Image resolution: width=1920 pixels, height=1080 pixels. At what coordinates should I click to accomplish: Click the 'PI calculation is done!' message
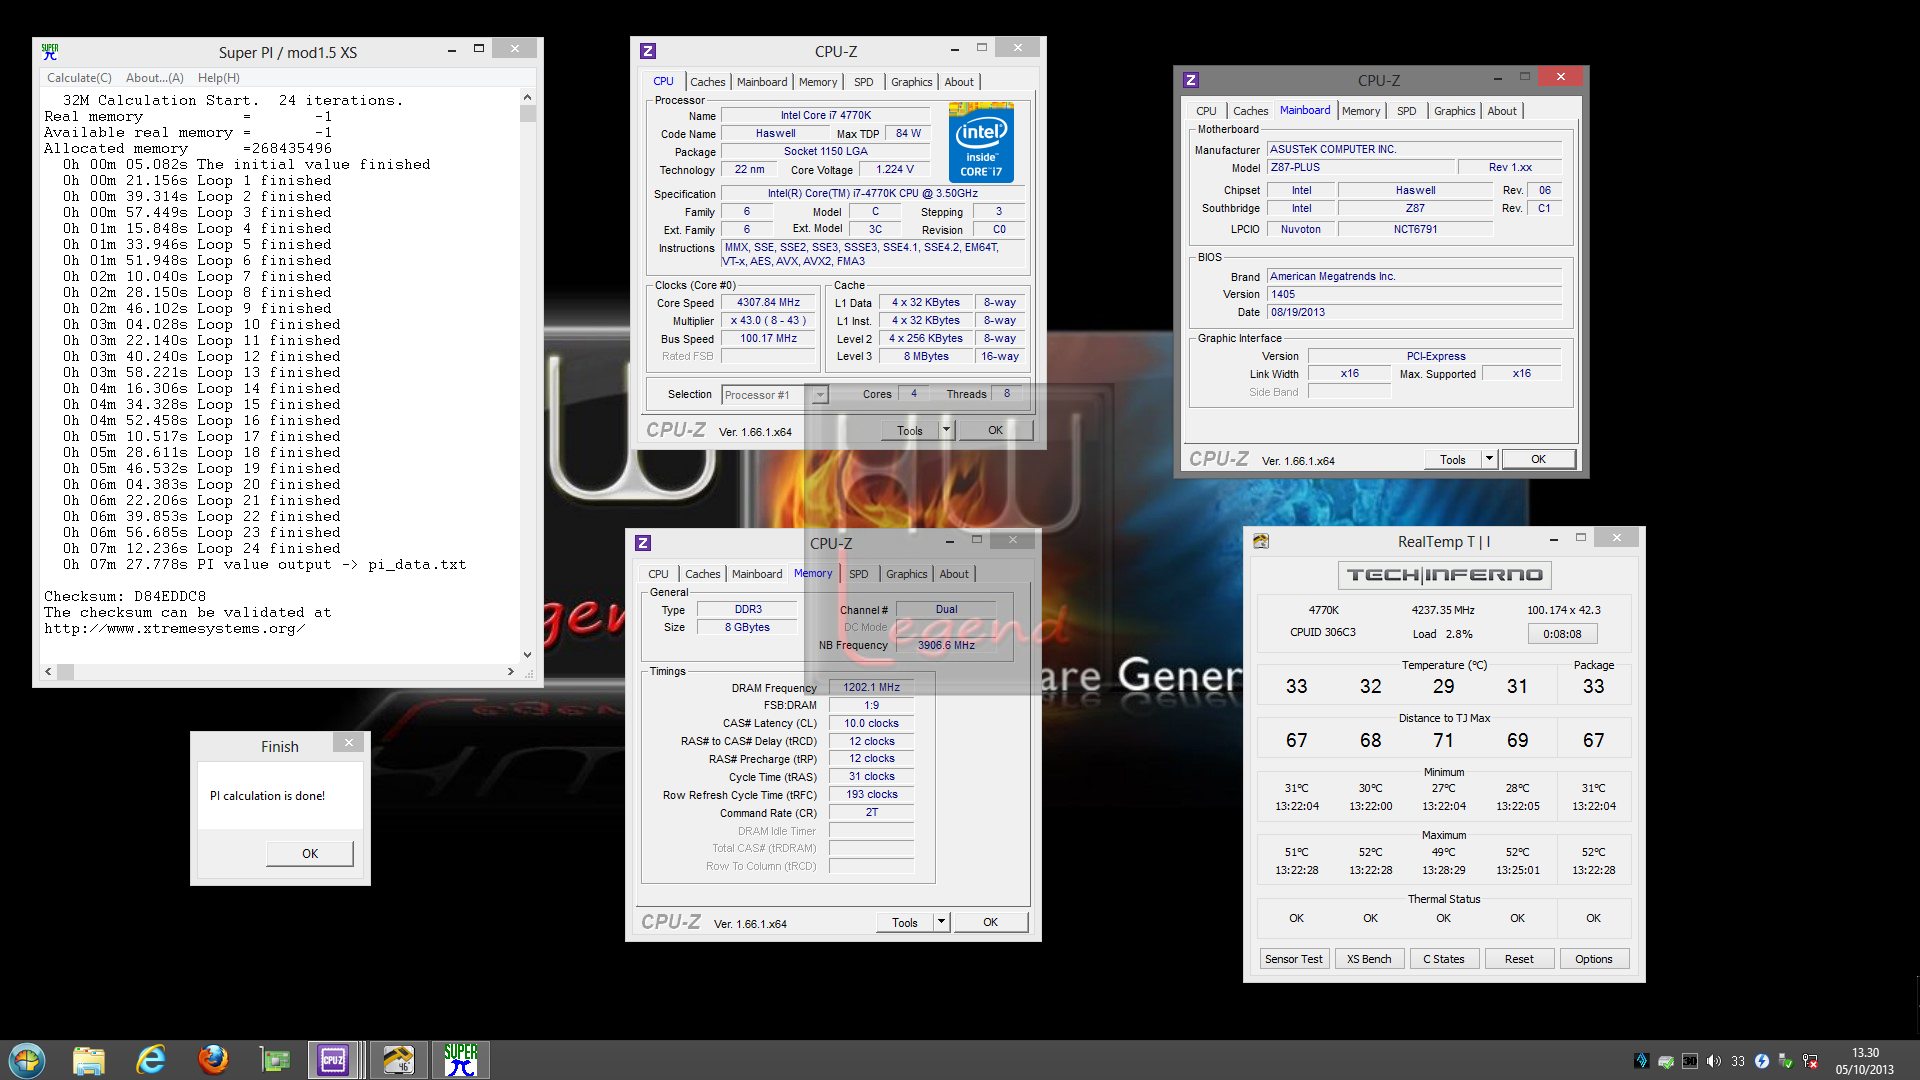pos(267,796)
